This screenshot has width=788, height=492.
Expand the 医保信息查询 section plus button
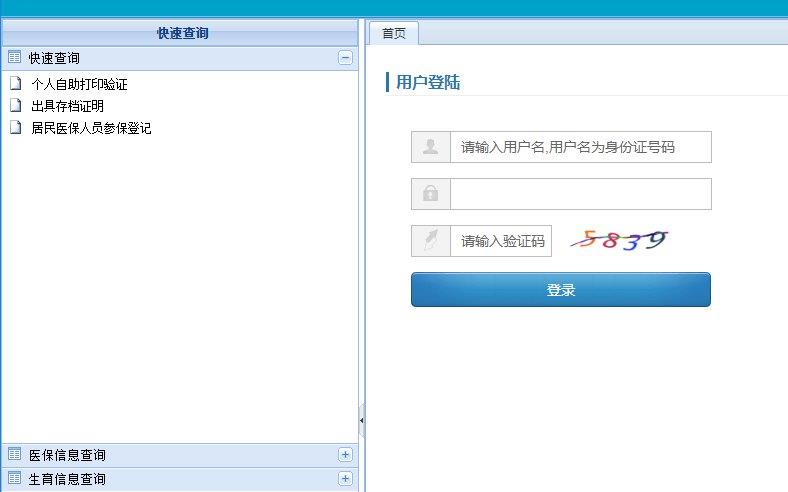point(345,455)
